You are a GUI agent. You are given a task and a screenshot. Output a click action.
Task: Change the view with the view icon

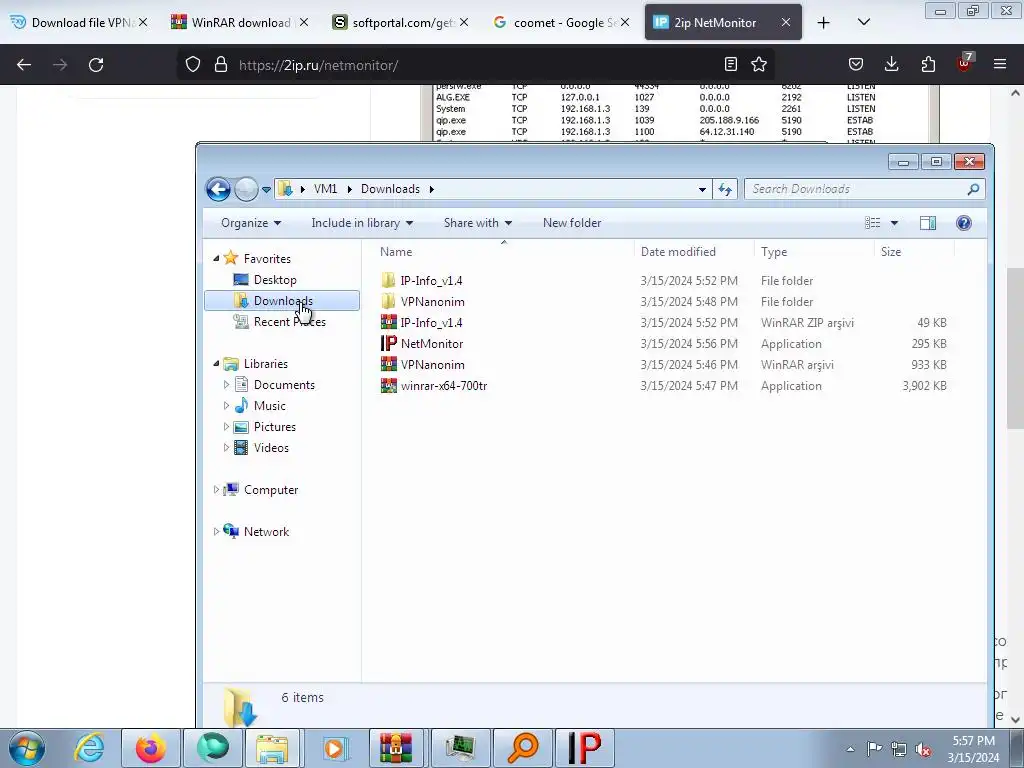[872, 223]
